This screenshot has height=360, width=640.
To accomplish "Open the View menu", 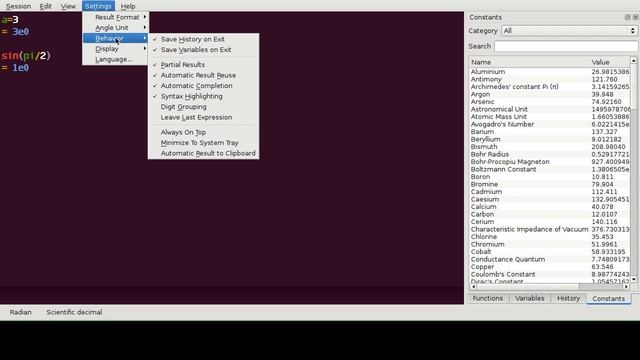I will pos(68,6).
